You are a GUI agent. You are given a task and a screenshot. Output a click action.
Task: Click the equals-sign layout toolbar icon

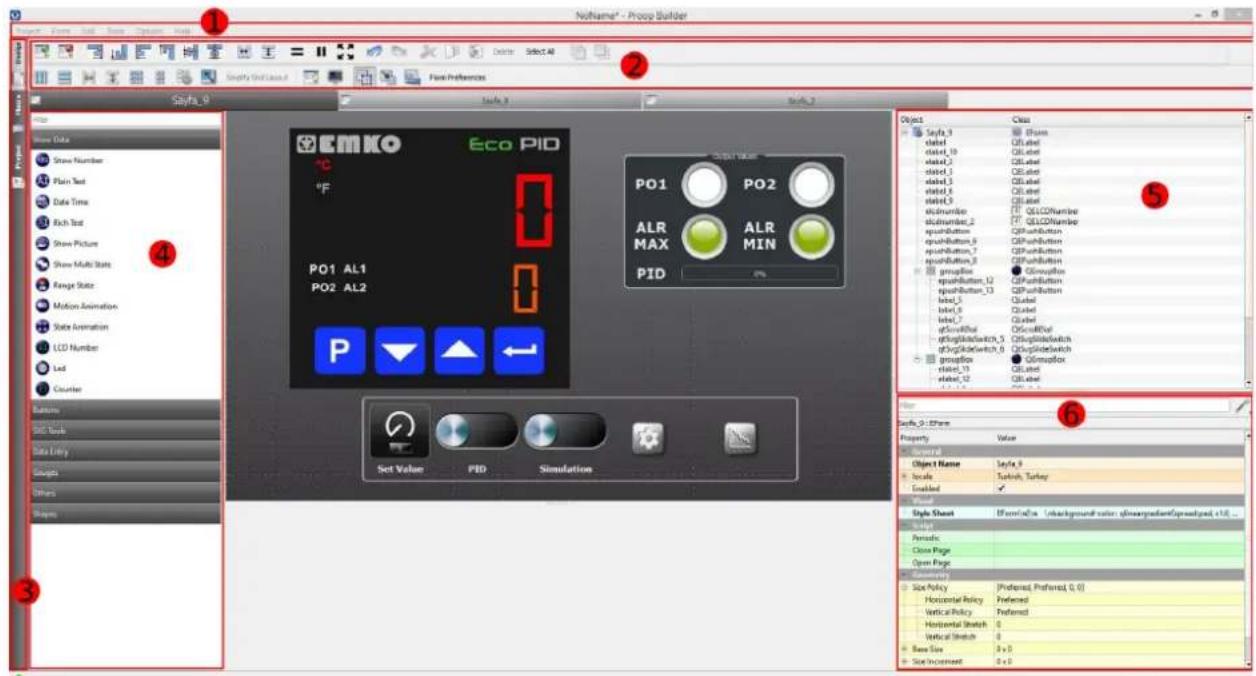(297, 51)
